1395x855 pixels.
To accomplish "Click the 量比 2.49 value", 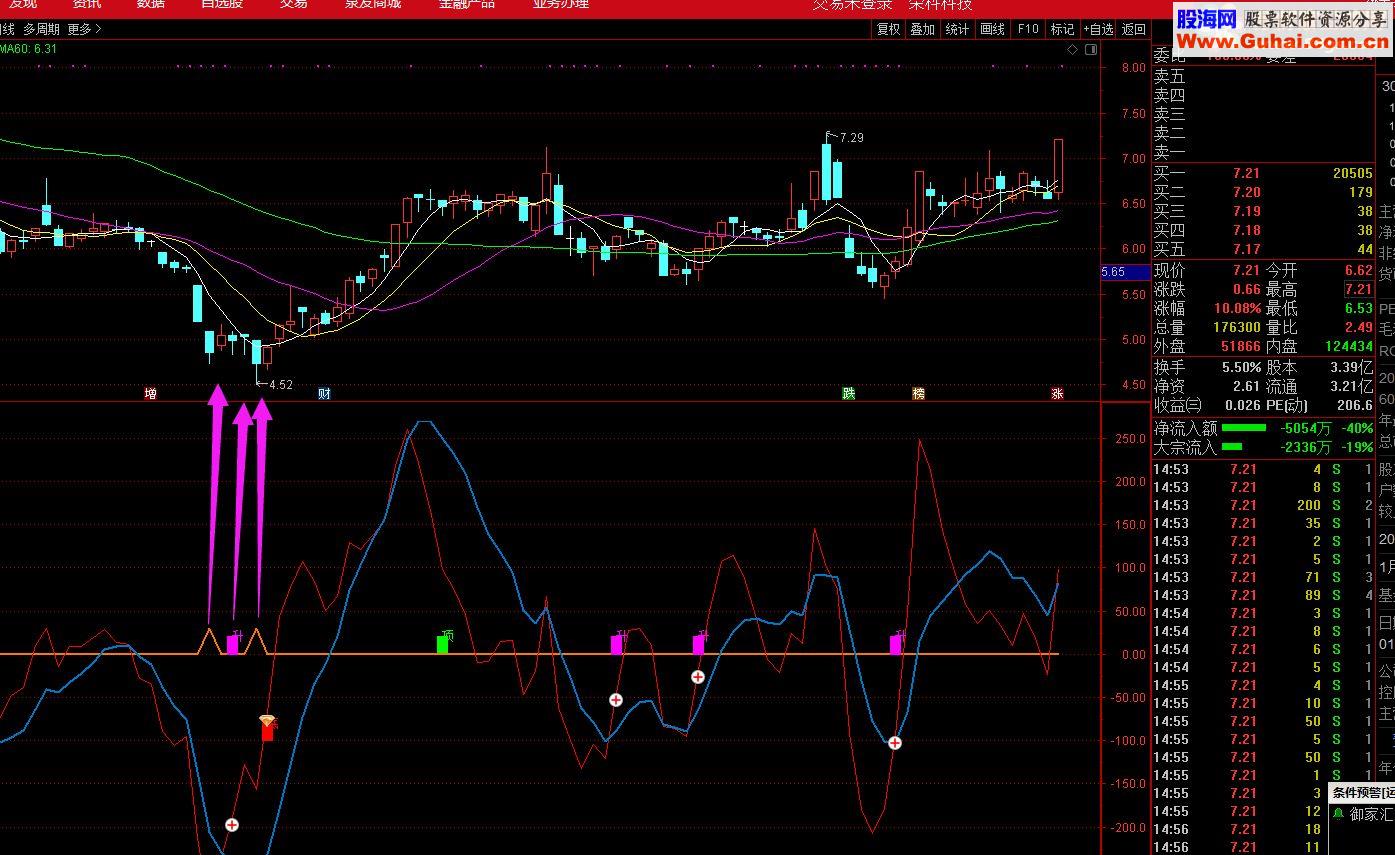I will (x=1360, y=327).
